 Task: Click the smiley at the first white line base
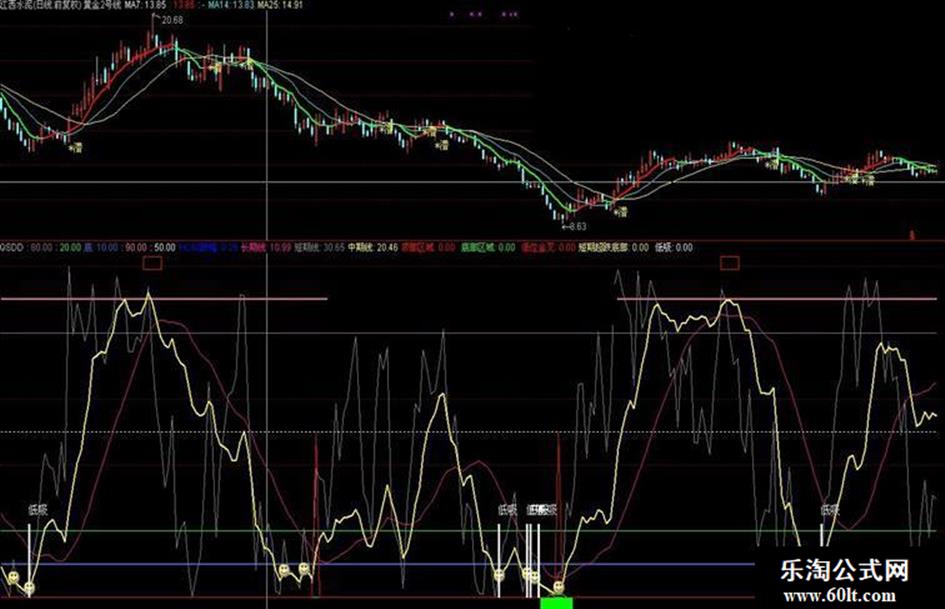coord(29,587)
